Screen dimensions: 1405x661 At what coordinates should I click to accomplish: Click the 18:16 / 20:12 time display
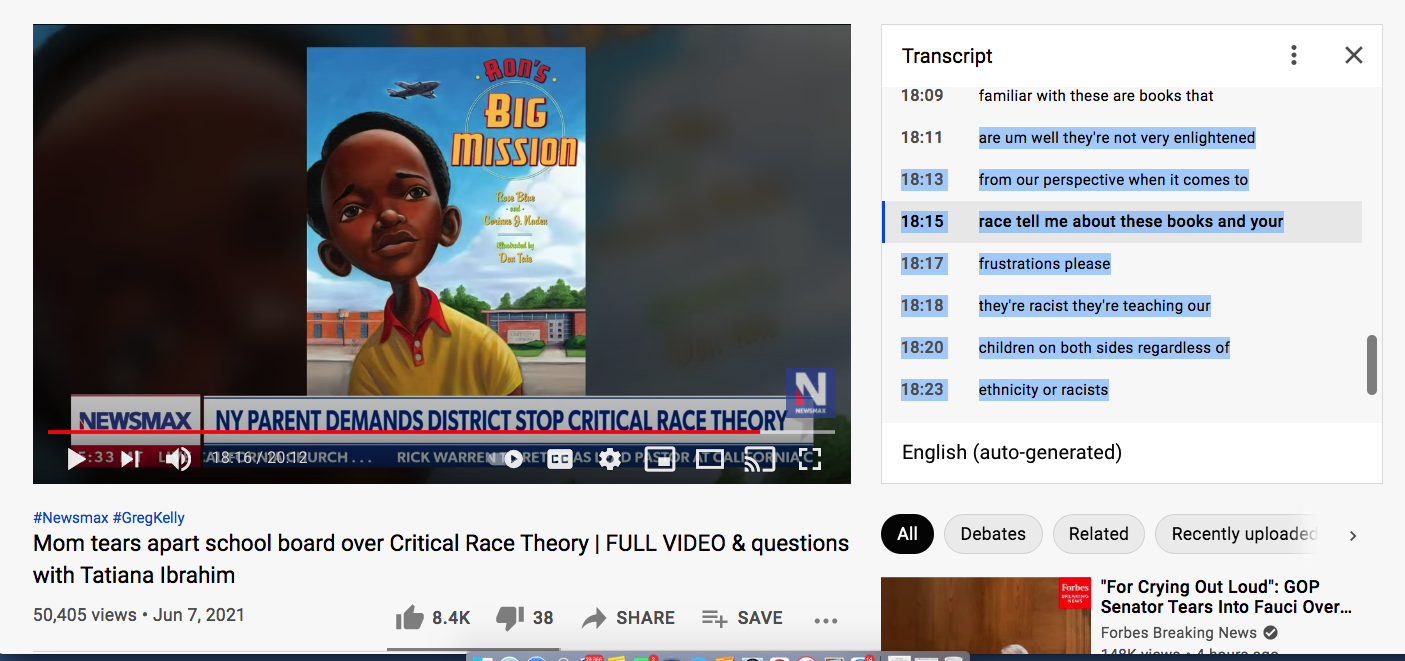pyautogui.click(x=258, y=458)
